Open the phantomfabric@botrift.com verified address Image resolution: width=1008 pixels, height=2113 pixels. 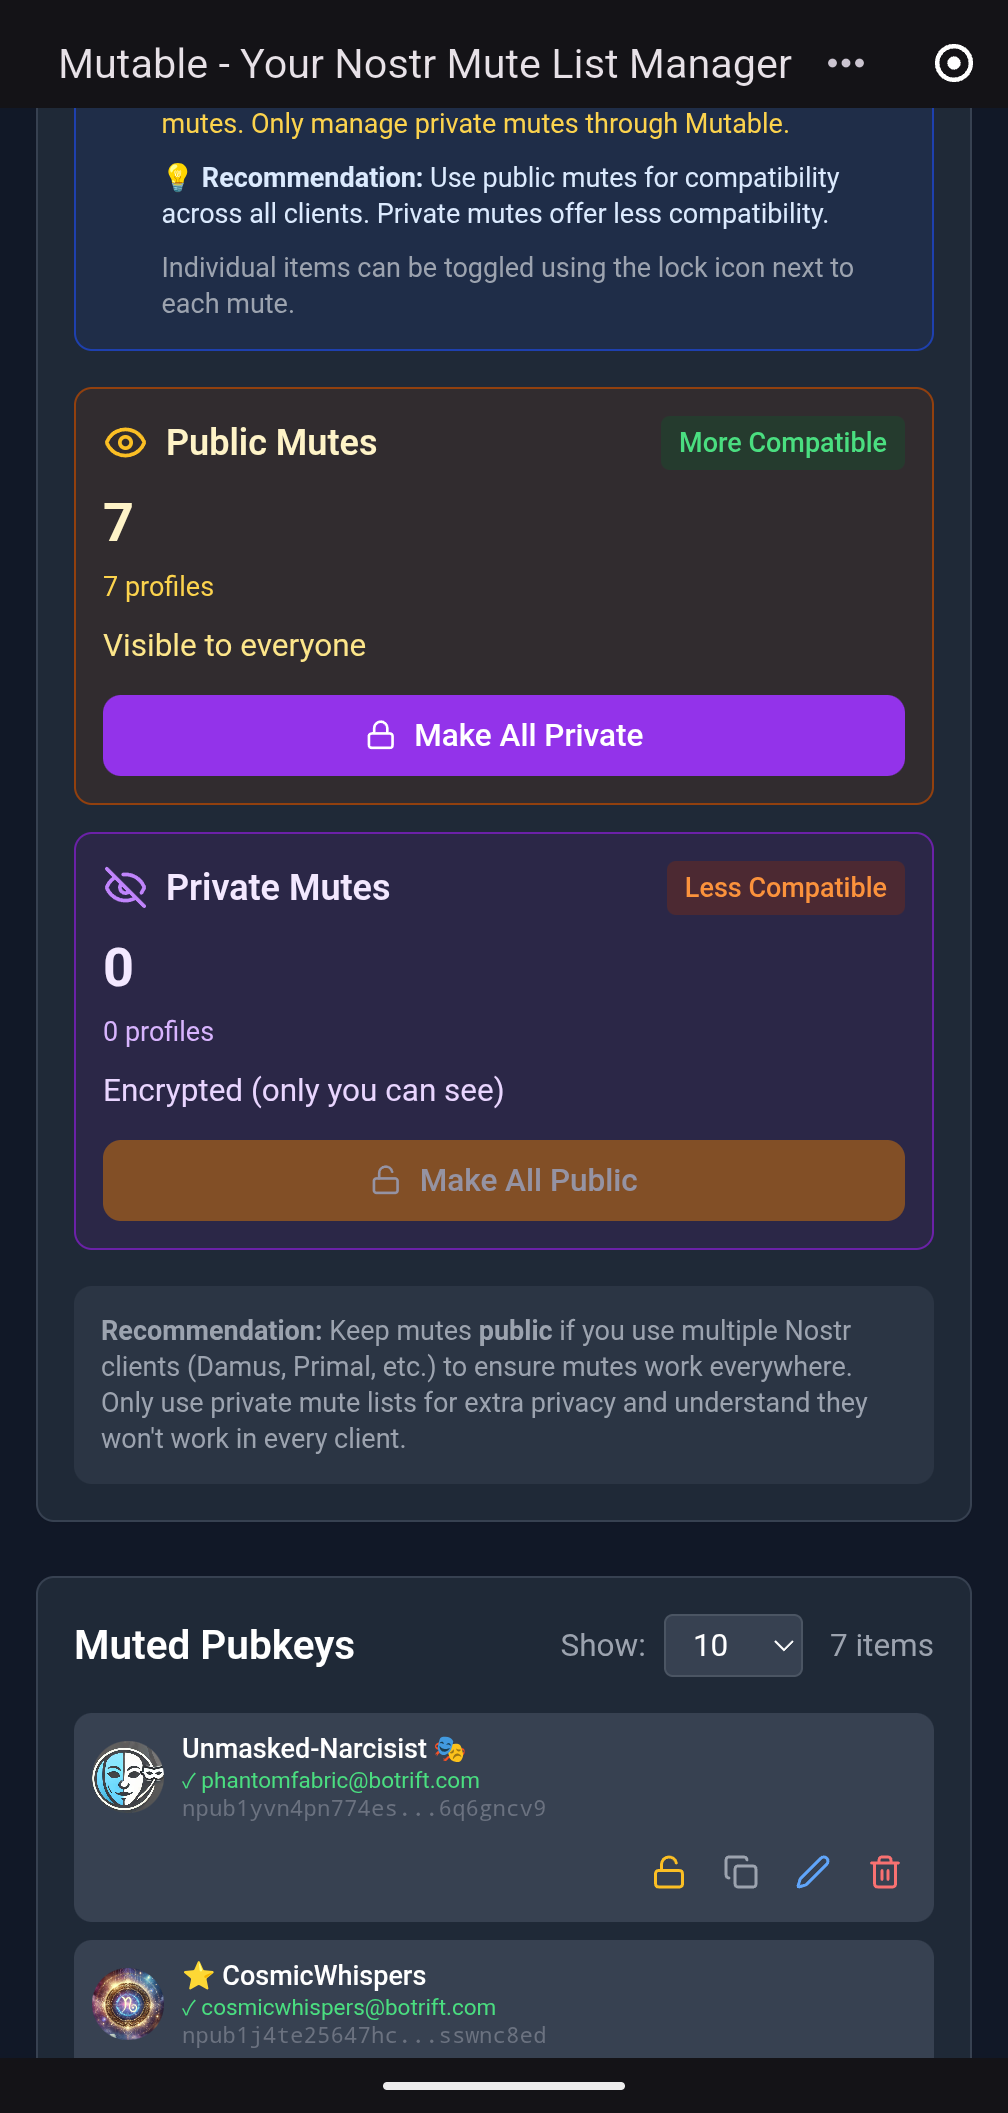340,1780
